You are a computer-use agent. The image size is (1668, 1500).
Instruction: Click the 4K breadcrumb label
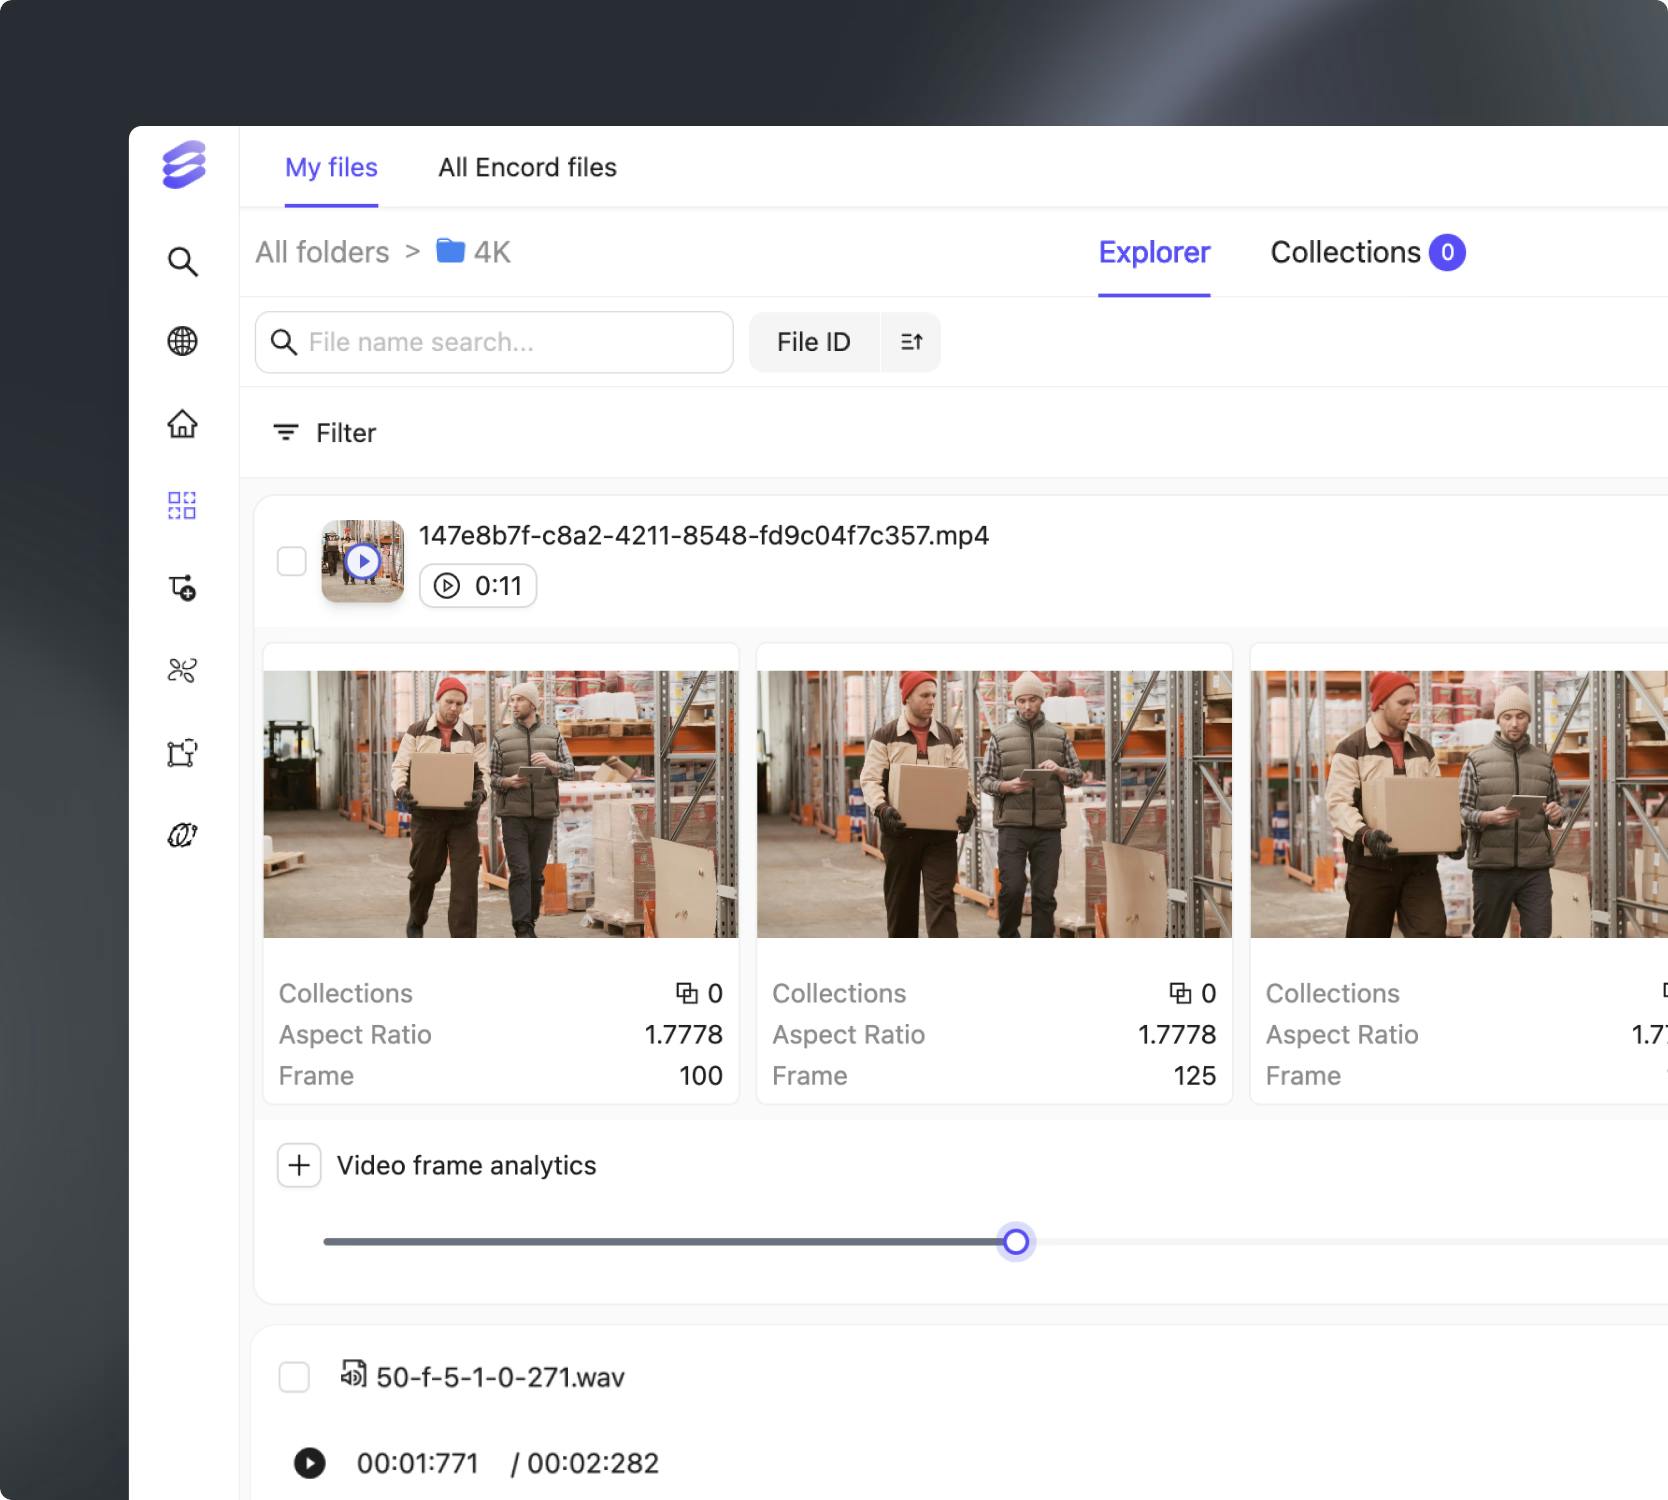click(492, 252)
